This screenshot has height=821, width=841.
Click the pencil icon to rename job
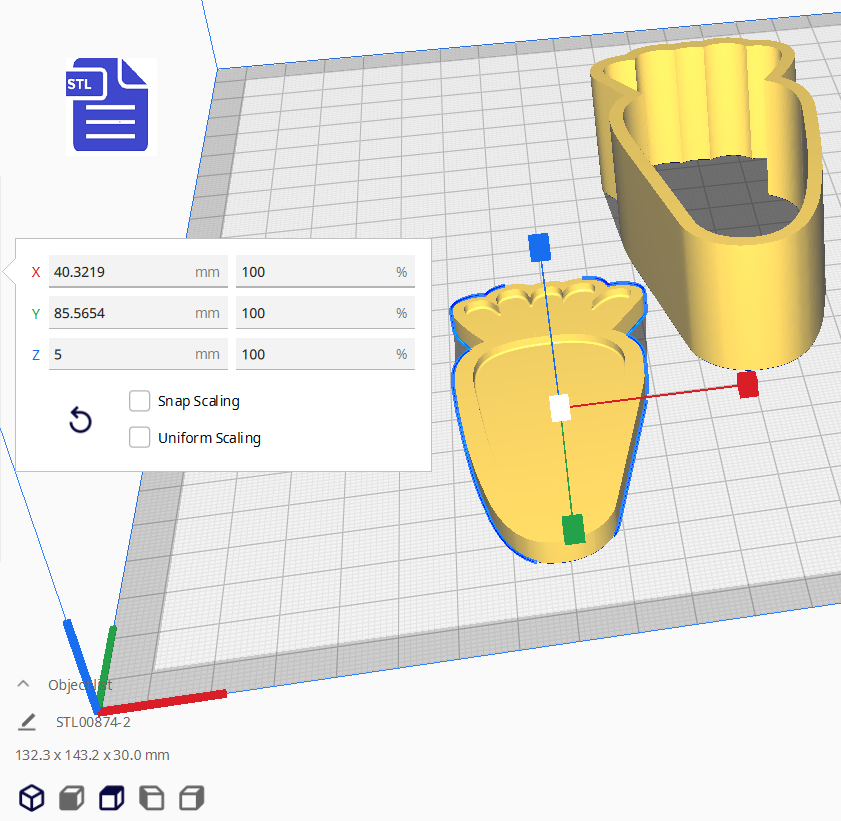27,722
